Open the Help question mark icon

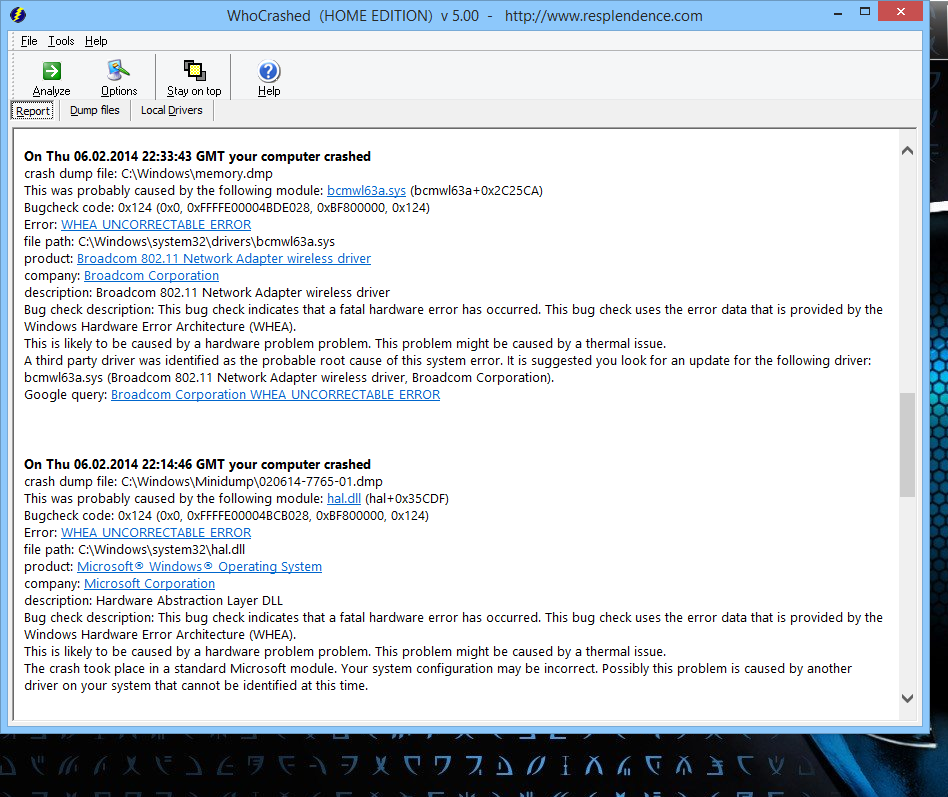269,71
